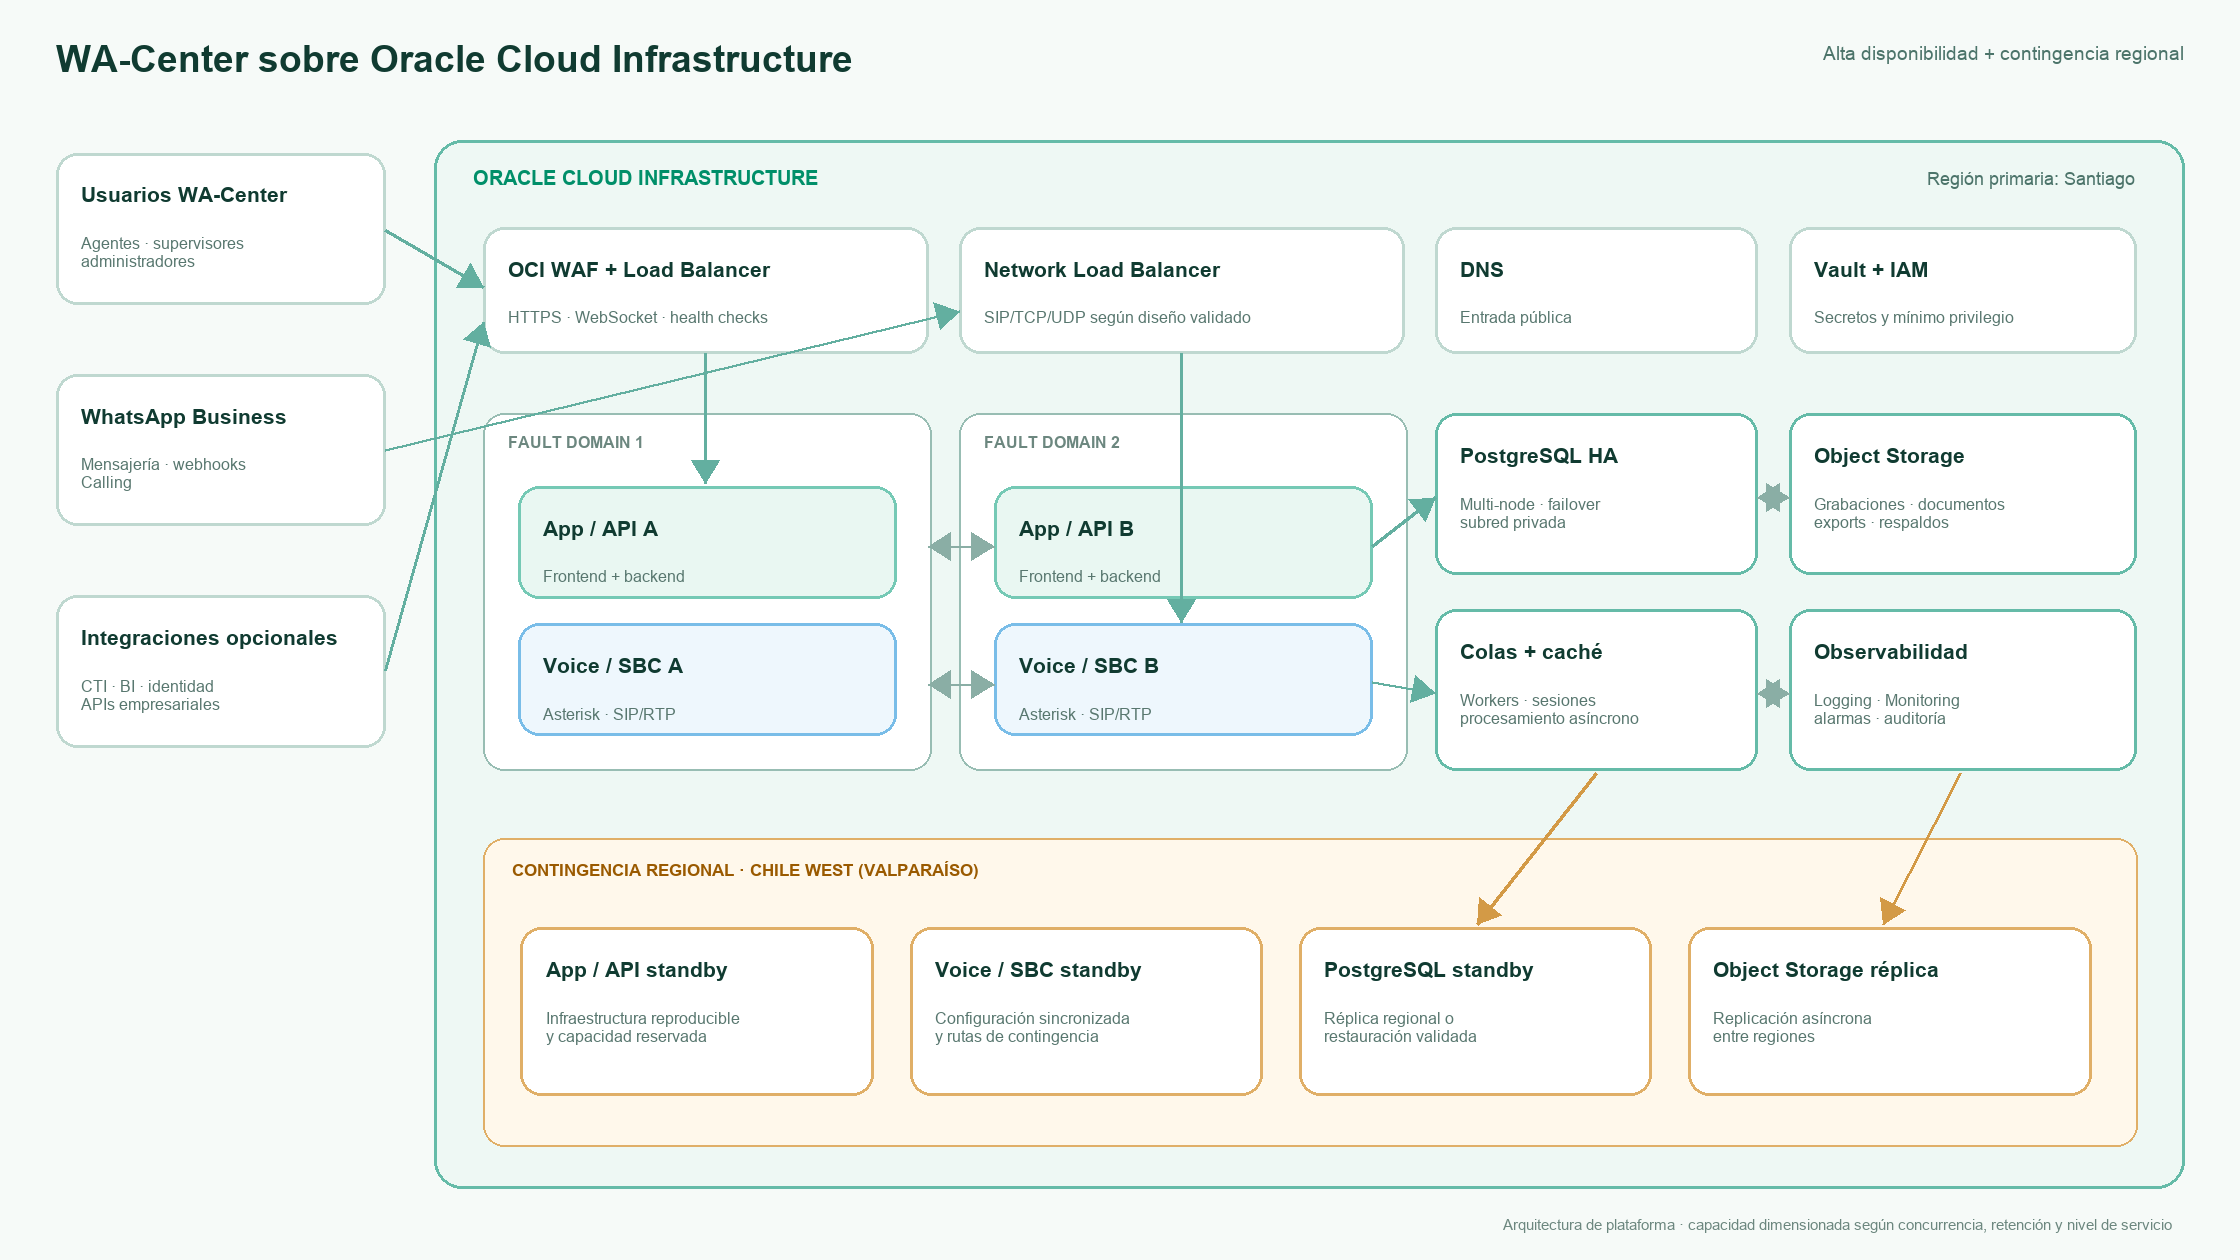This screenshot has height=1260, width=2240.
Task: Click the Object Storage box
Action: coord(1963,494)
